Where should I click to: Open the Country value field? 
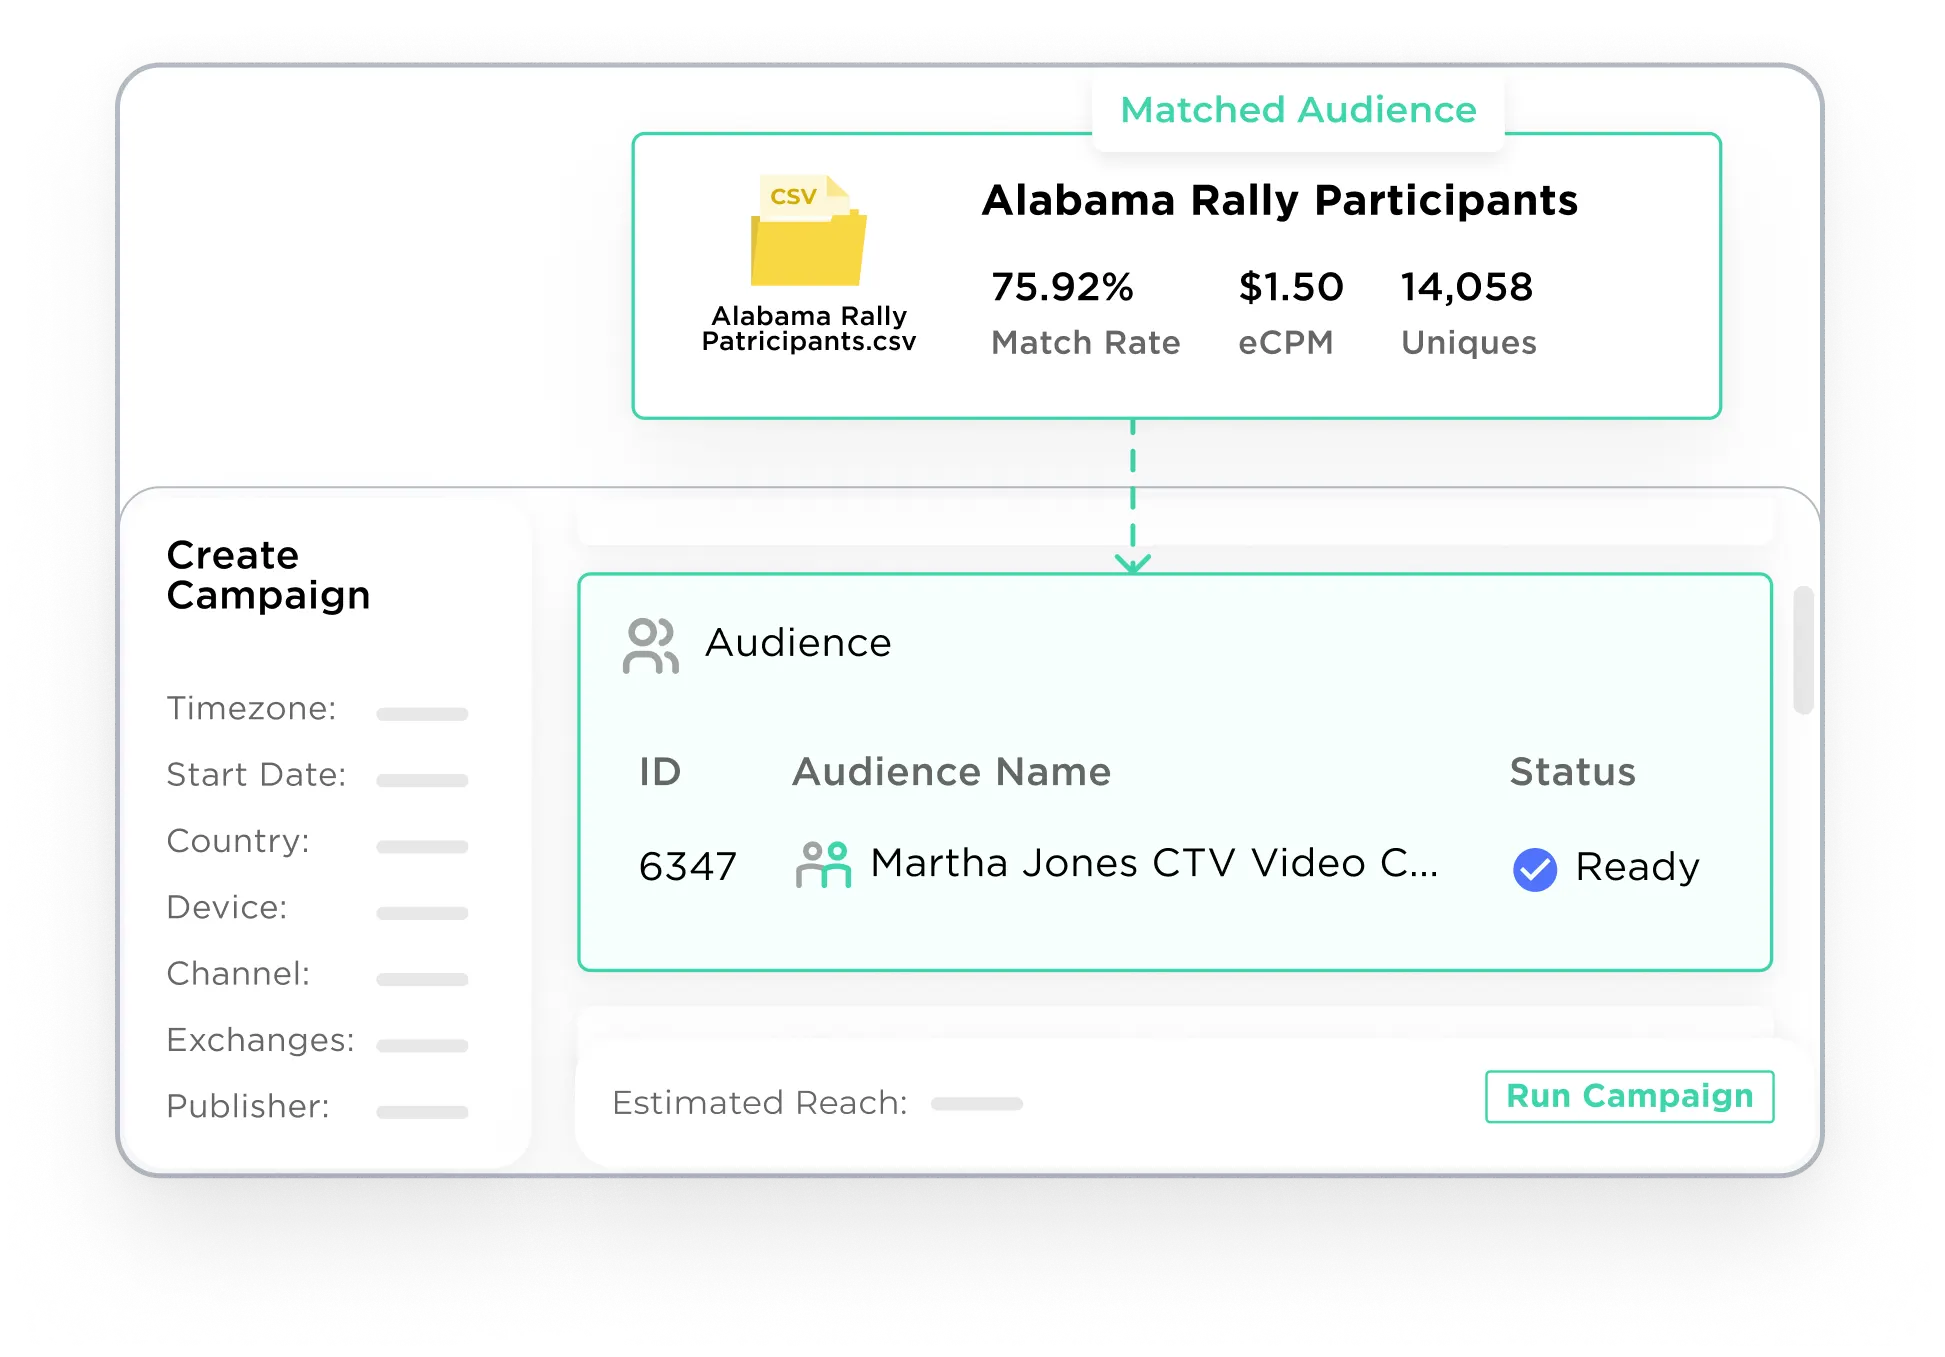tap(422, 847)
